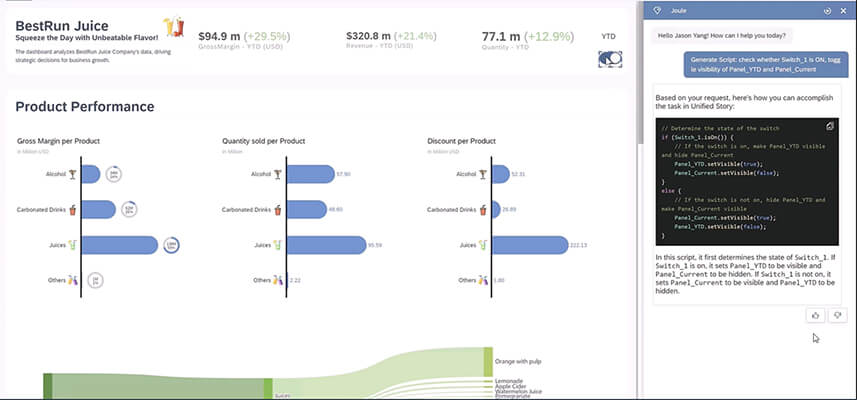Restart the Joule conversation with the refresh icon
The height and width of the screenshot is (400, 857).
click(827, 10)
